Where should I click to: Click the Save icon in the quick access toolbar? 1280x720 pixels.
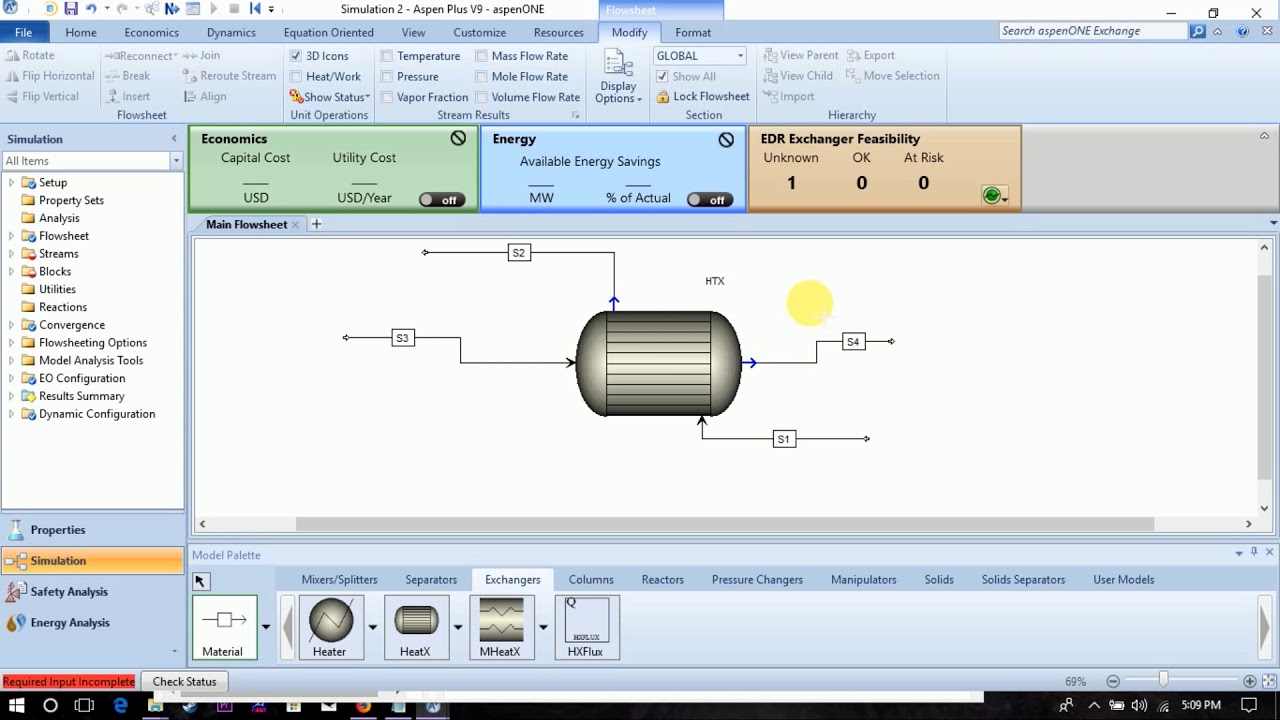(x=70, y=9)
